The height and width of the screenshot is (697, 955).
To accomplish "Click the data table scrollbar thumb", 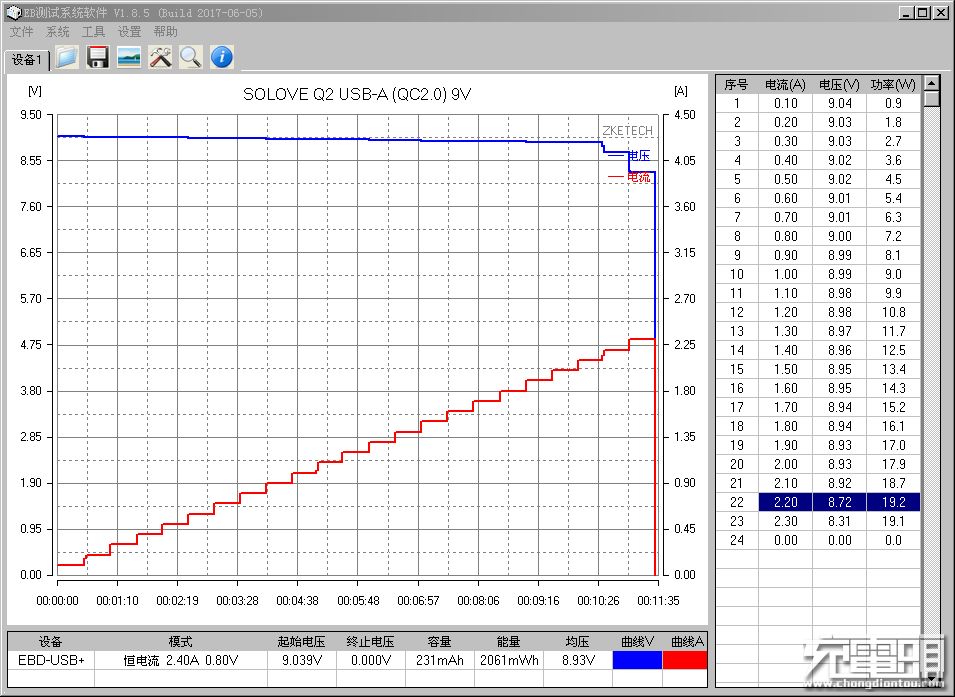I will [931, 99].
